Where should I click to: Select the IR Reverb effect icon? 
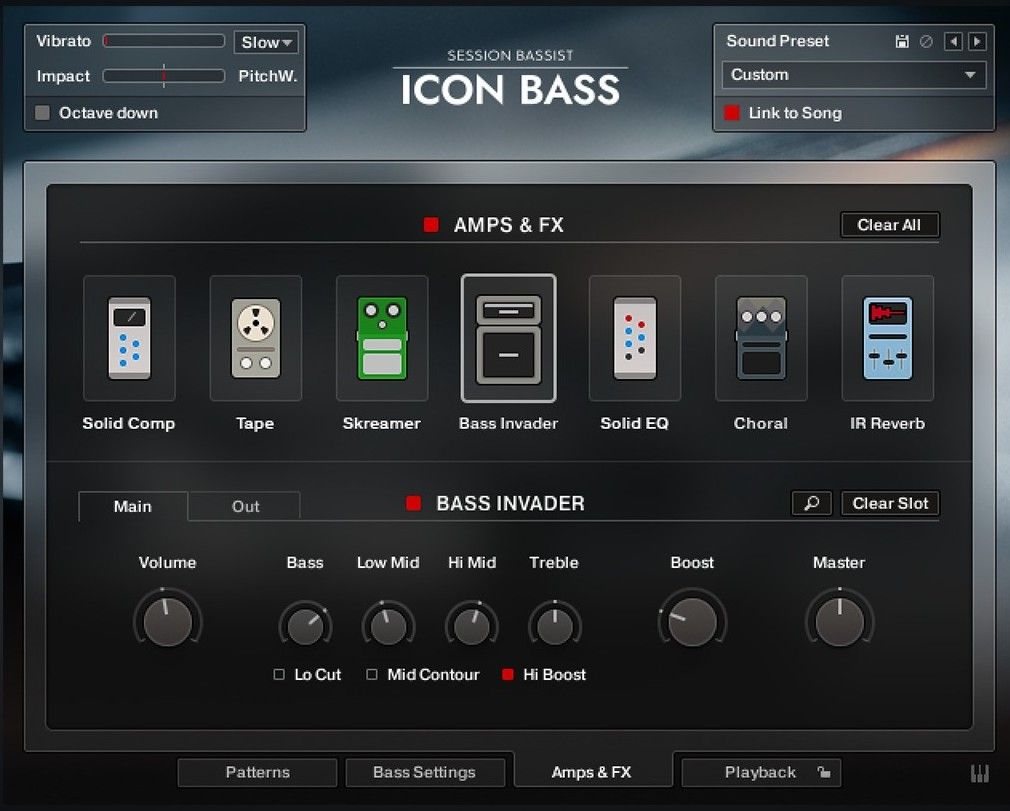click(x=887, y=338)
